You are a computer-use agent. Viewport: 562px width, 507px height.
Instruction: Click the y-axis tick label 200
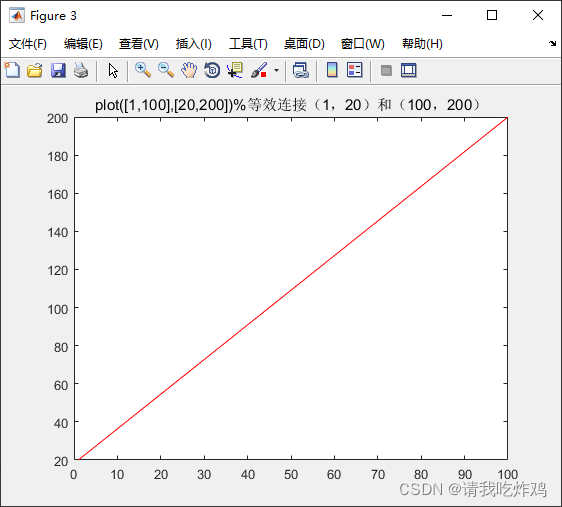tap(57, 118)
